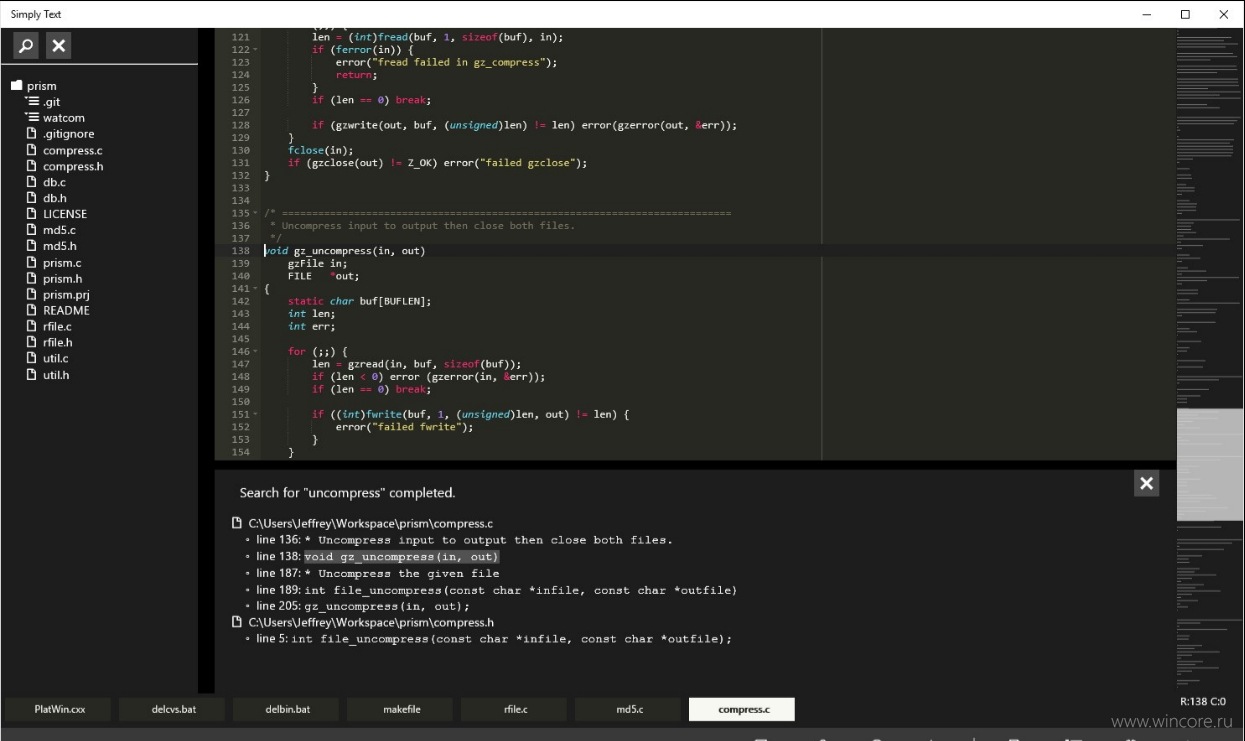Go to search result line 187
Image resolution: width=1245 pixels, height=741 pixels.
[377, 573]
